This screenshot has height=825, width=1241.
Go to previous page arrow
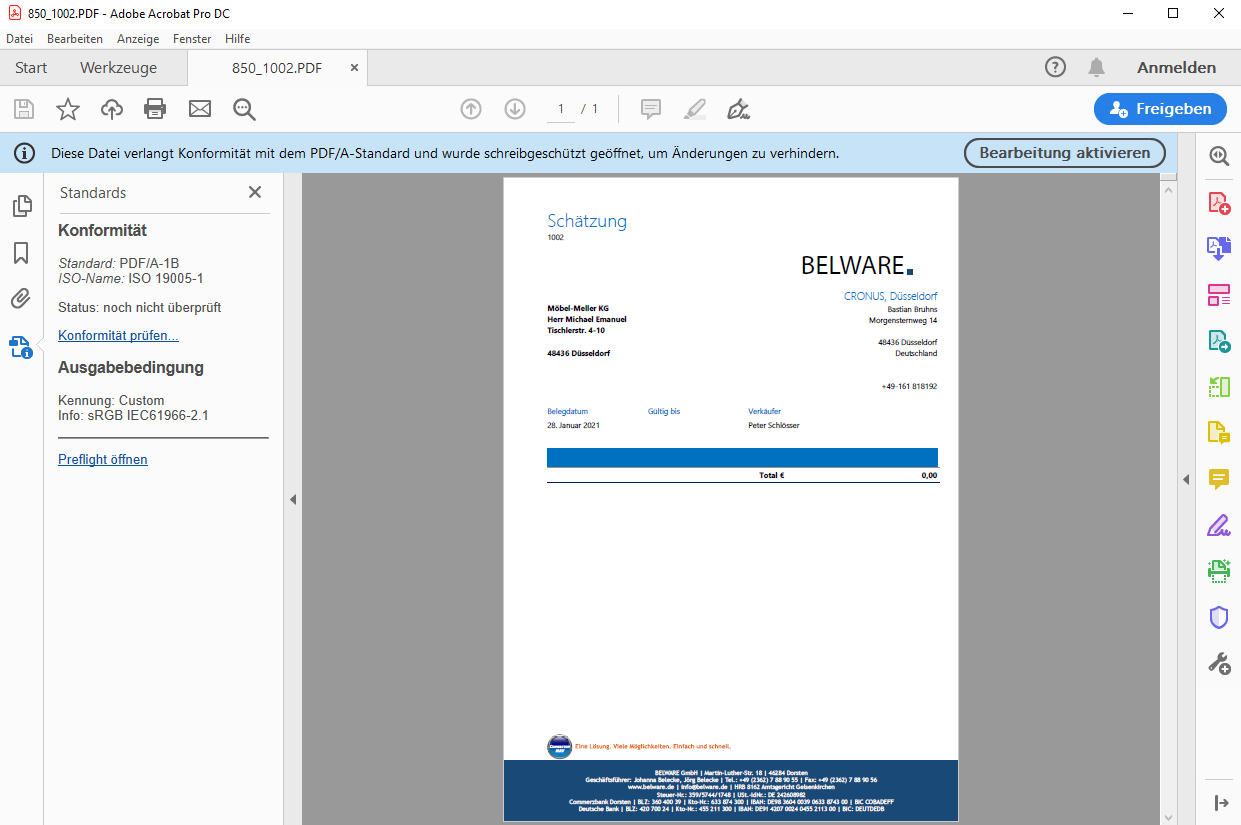coord(471,109)
